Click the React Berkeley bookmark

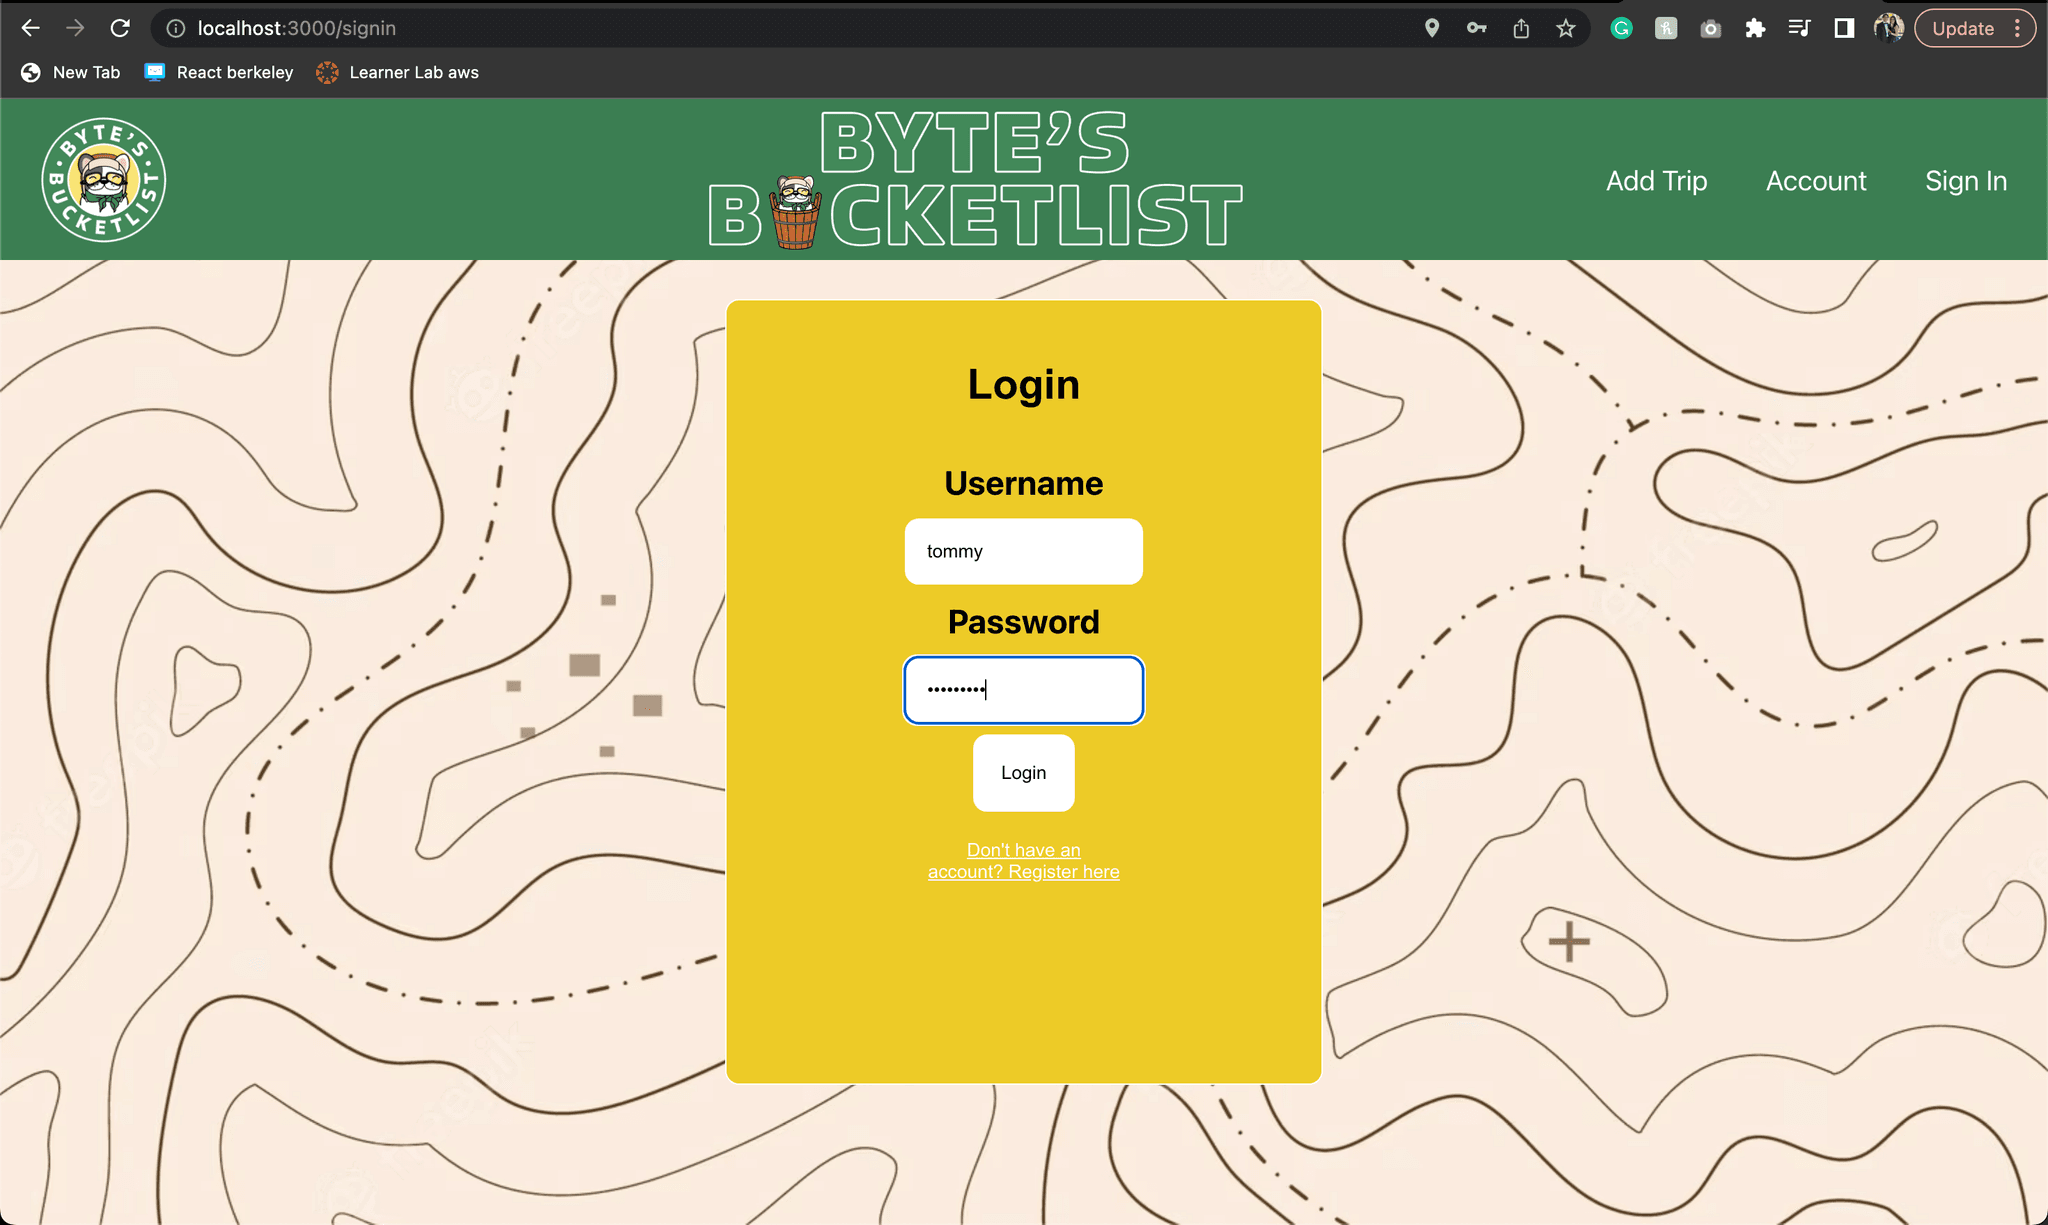click(x=219, y=71)
